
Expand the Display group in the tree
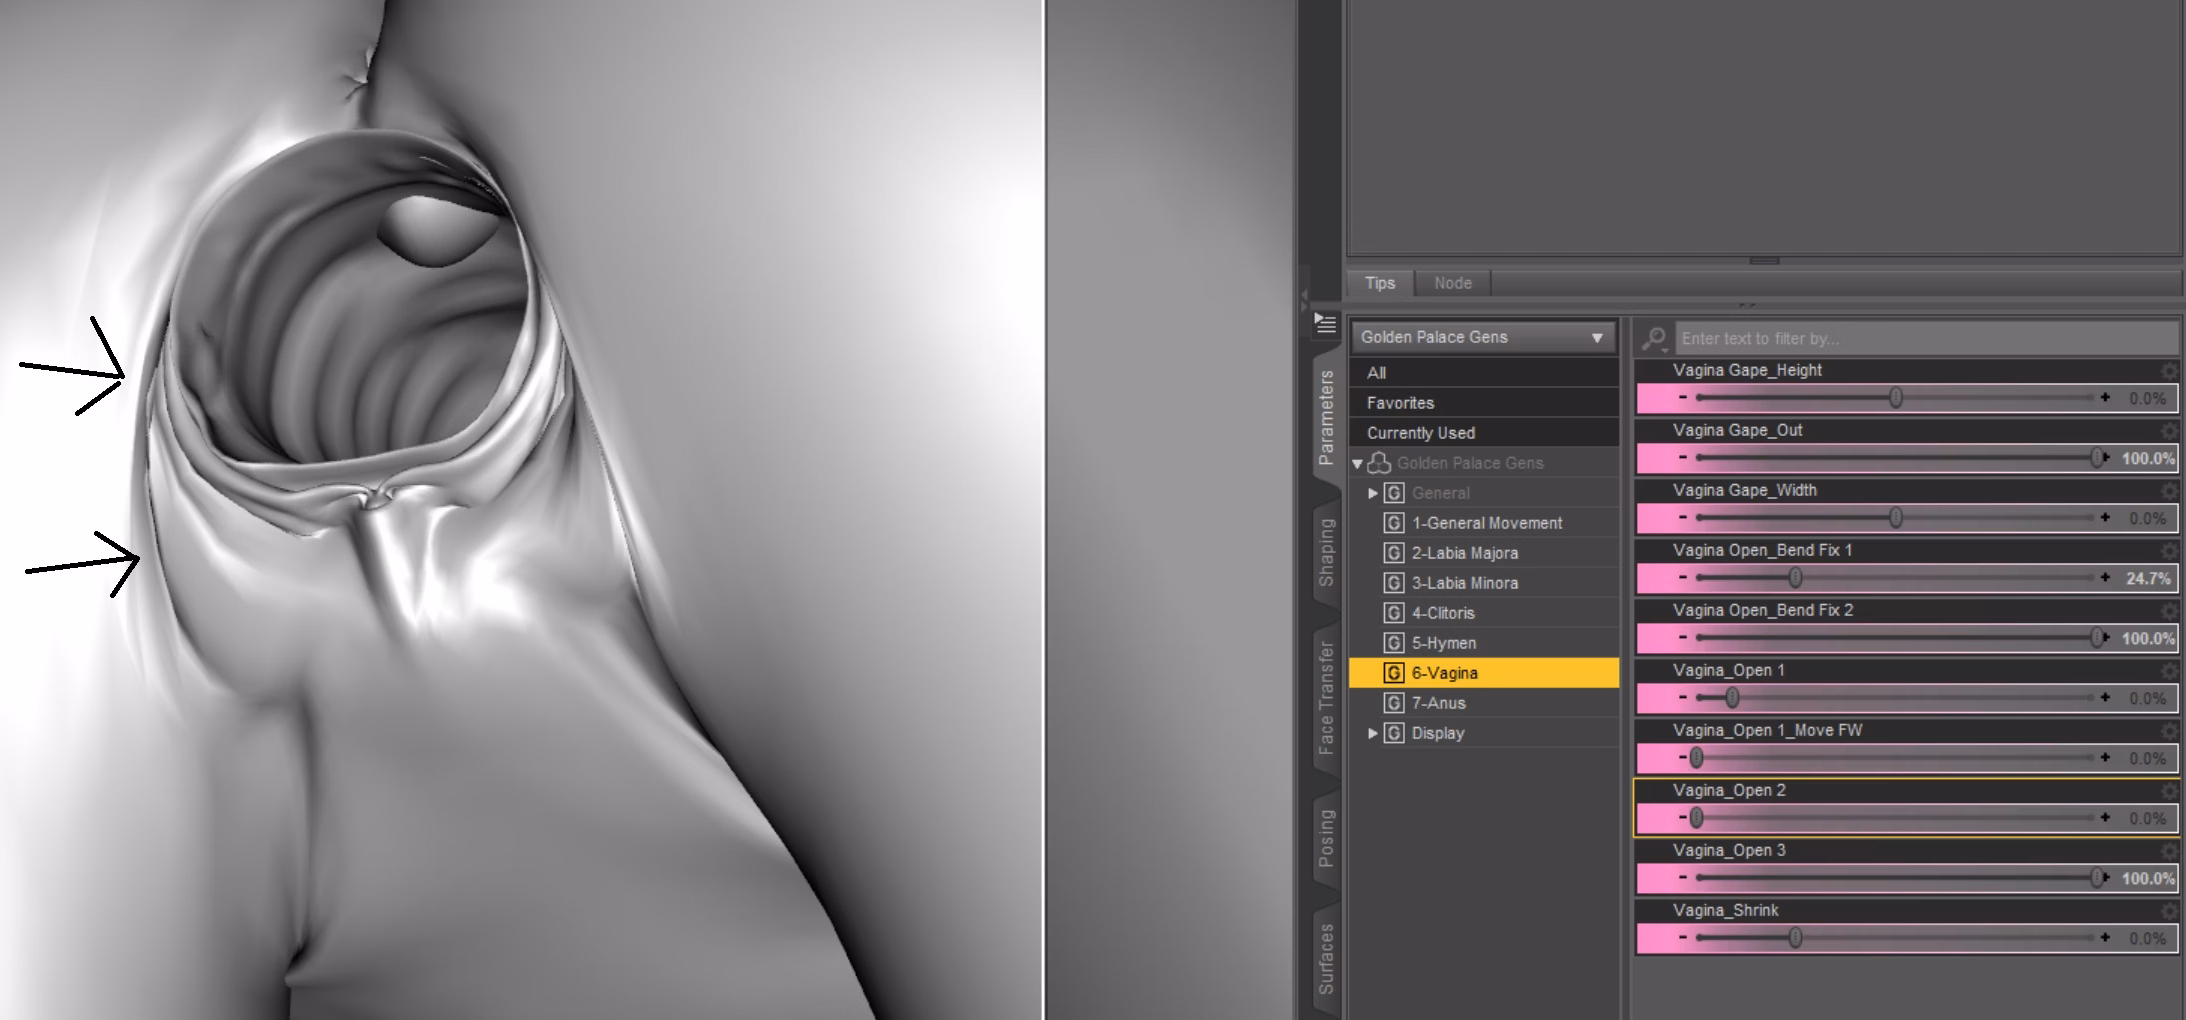click(1373, 733)
